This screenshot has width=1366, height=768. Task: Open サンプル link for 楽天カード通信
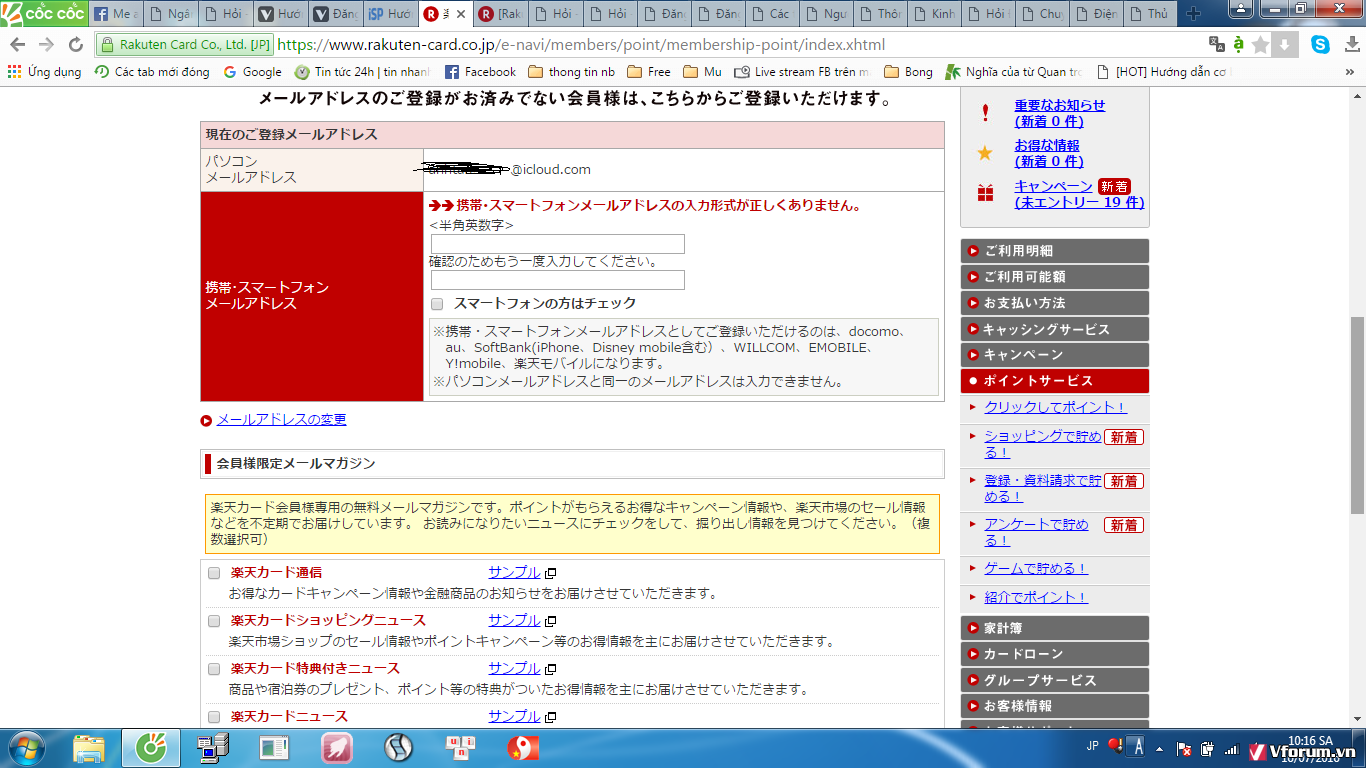[x=514, y=572]
